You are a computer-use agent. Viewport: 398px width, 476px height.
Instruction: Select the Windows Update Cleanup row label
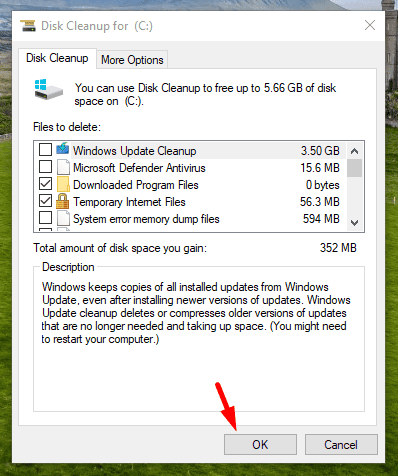[135, 151]
